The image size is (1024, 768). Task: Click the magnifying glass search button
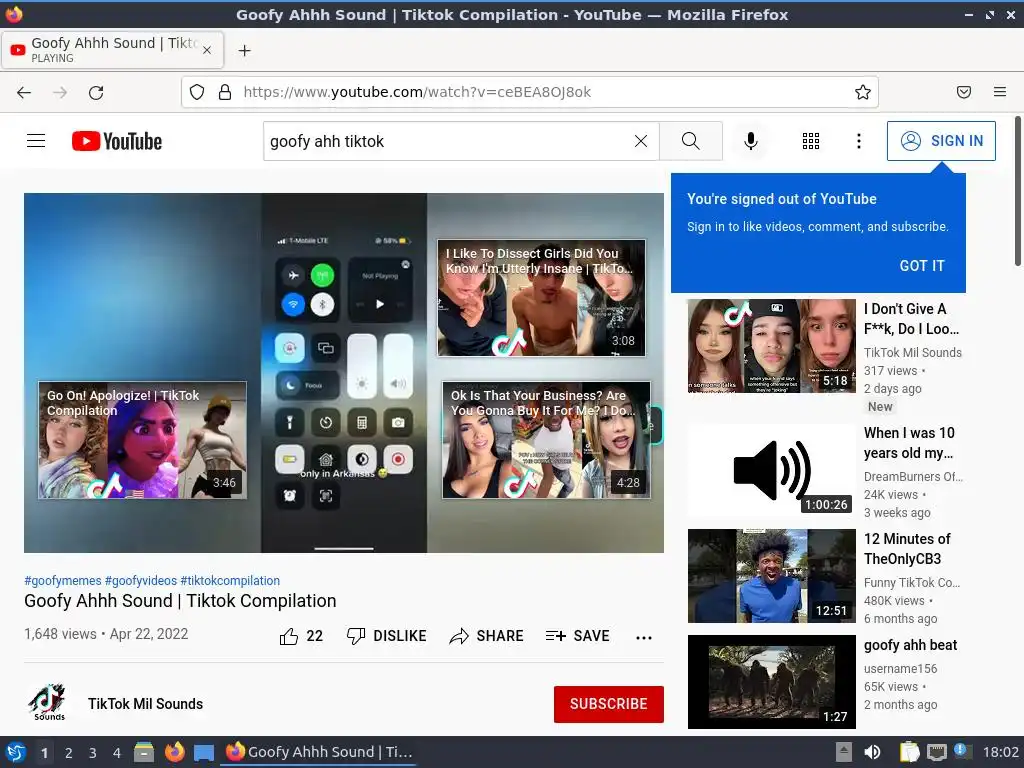(x=690, y=141)
